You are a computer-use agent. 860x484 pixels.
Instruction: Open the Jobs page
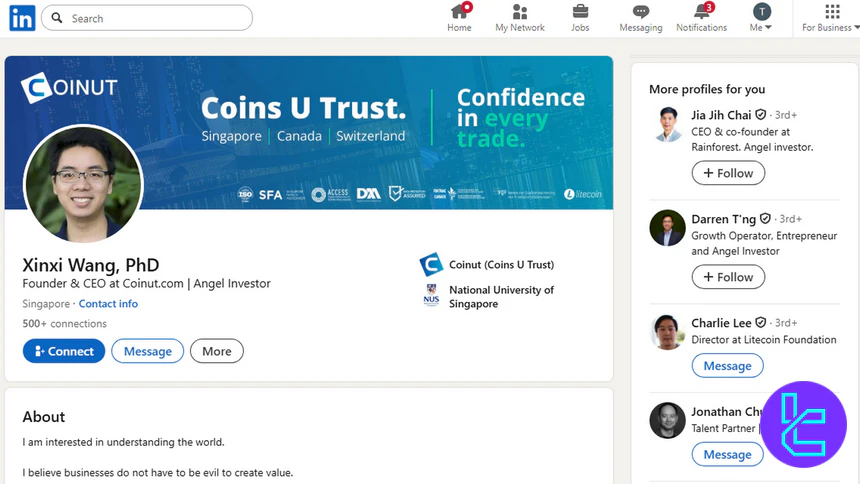pos(580,18)
